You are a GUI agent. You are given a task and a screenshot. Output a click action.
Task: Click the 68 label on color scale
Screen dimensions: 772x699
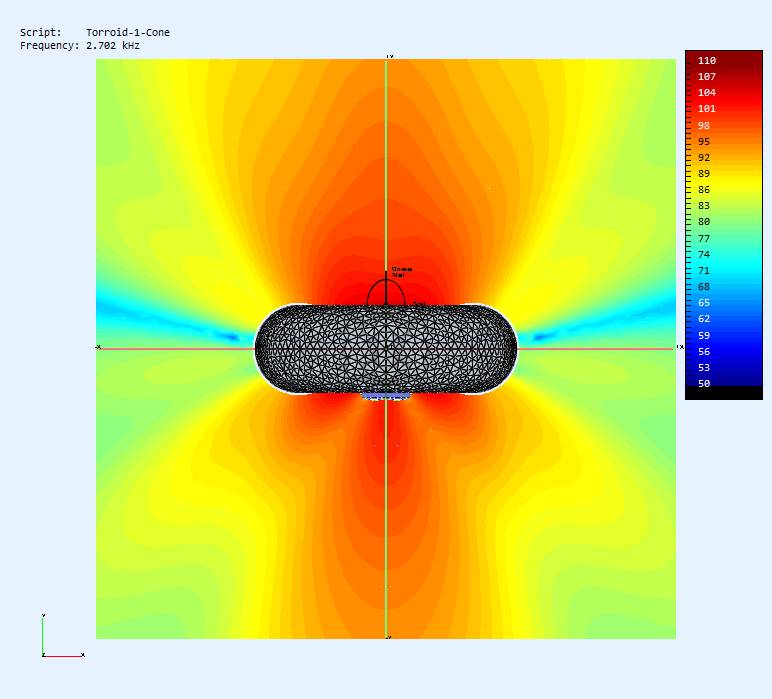[704, 286]
